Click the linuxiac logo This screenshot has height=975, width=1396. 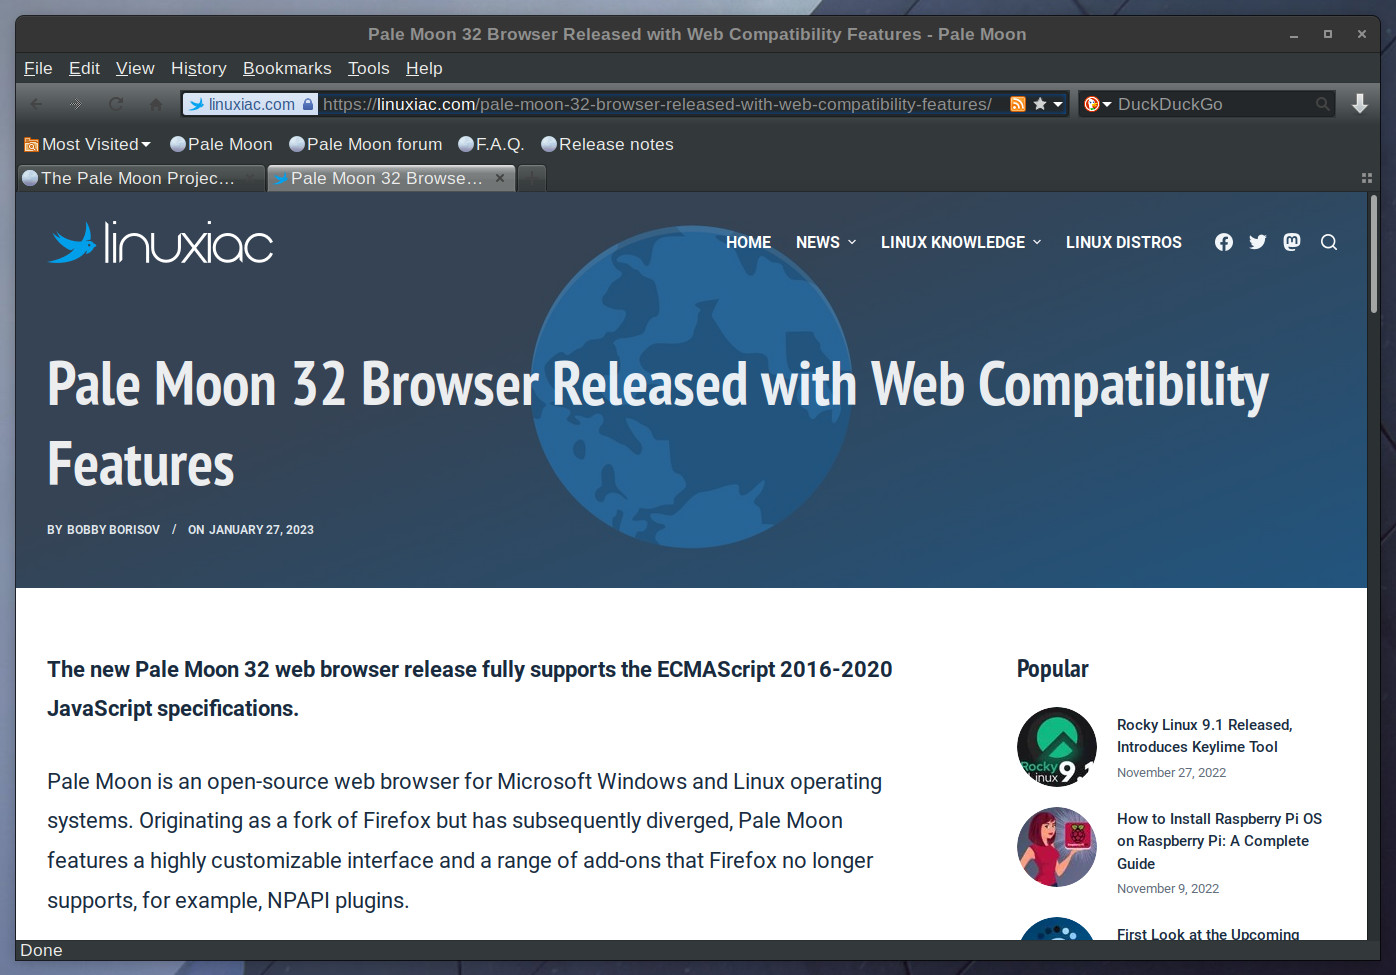tap(160, 243)
